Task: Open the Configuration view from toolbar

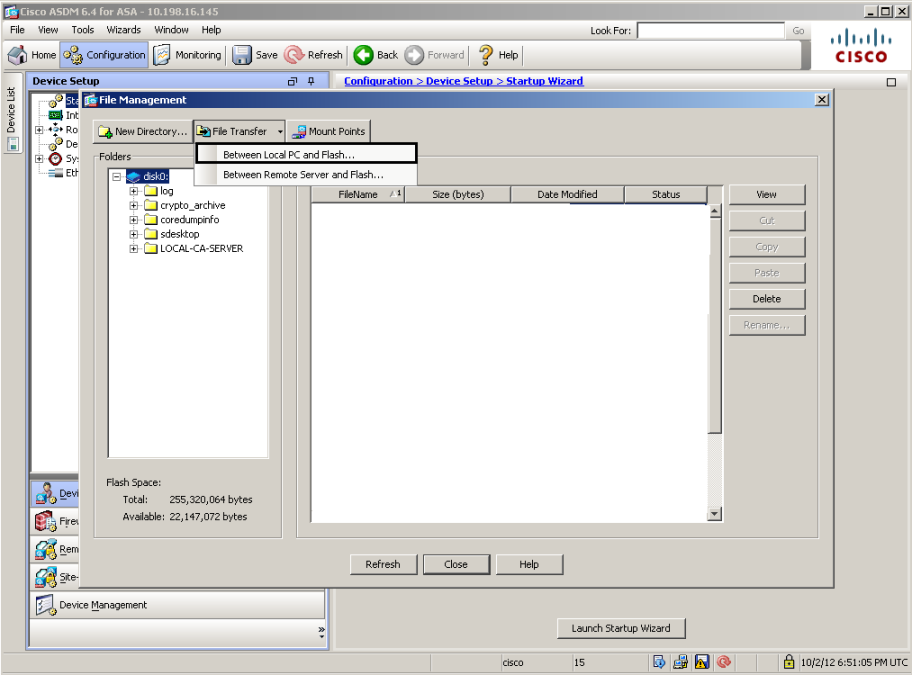Action: 104,55
